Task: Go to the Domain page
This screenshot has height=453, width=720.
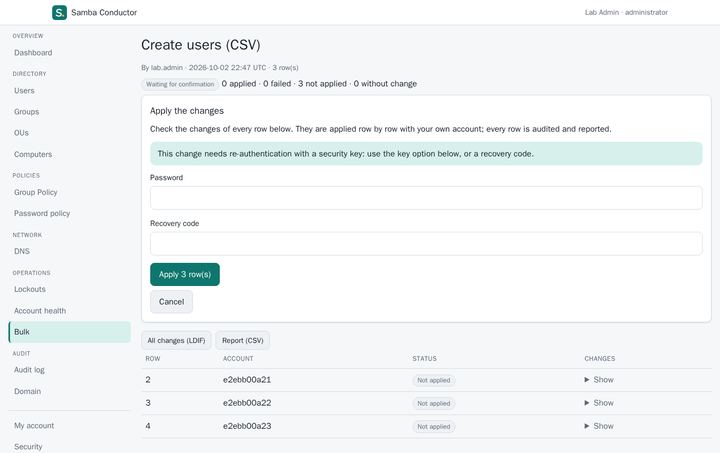Action: coord(28,391)
